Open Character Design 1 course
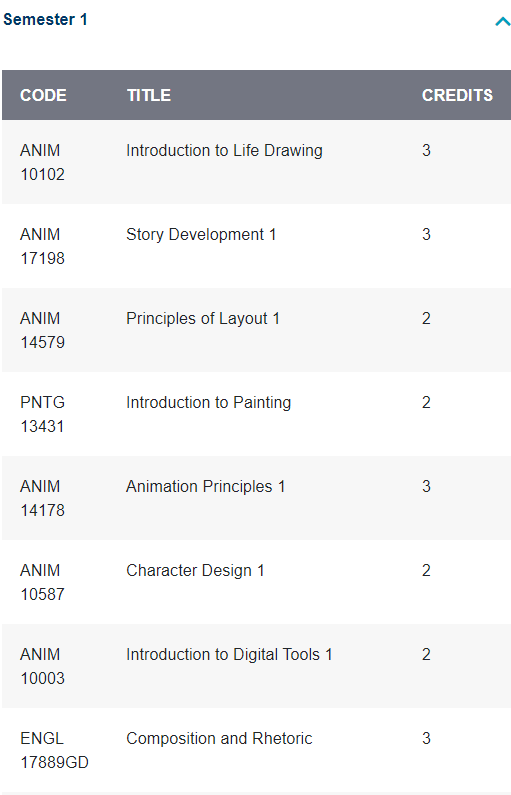511x795 pixels. [195, 571]
